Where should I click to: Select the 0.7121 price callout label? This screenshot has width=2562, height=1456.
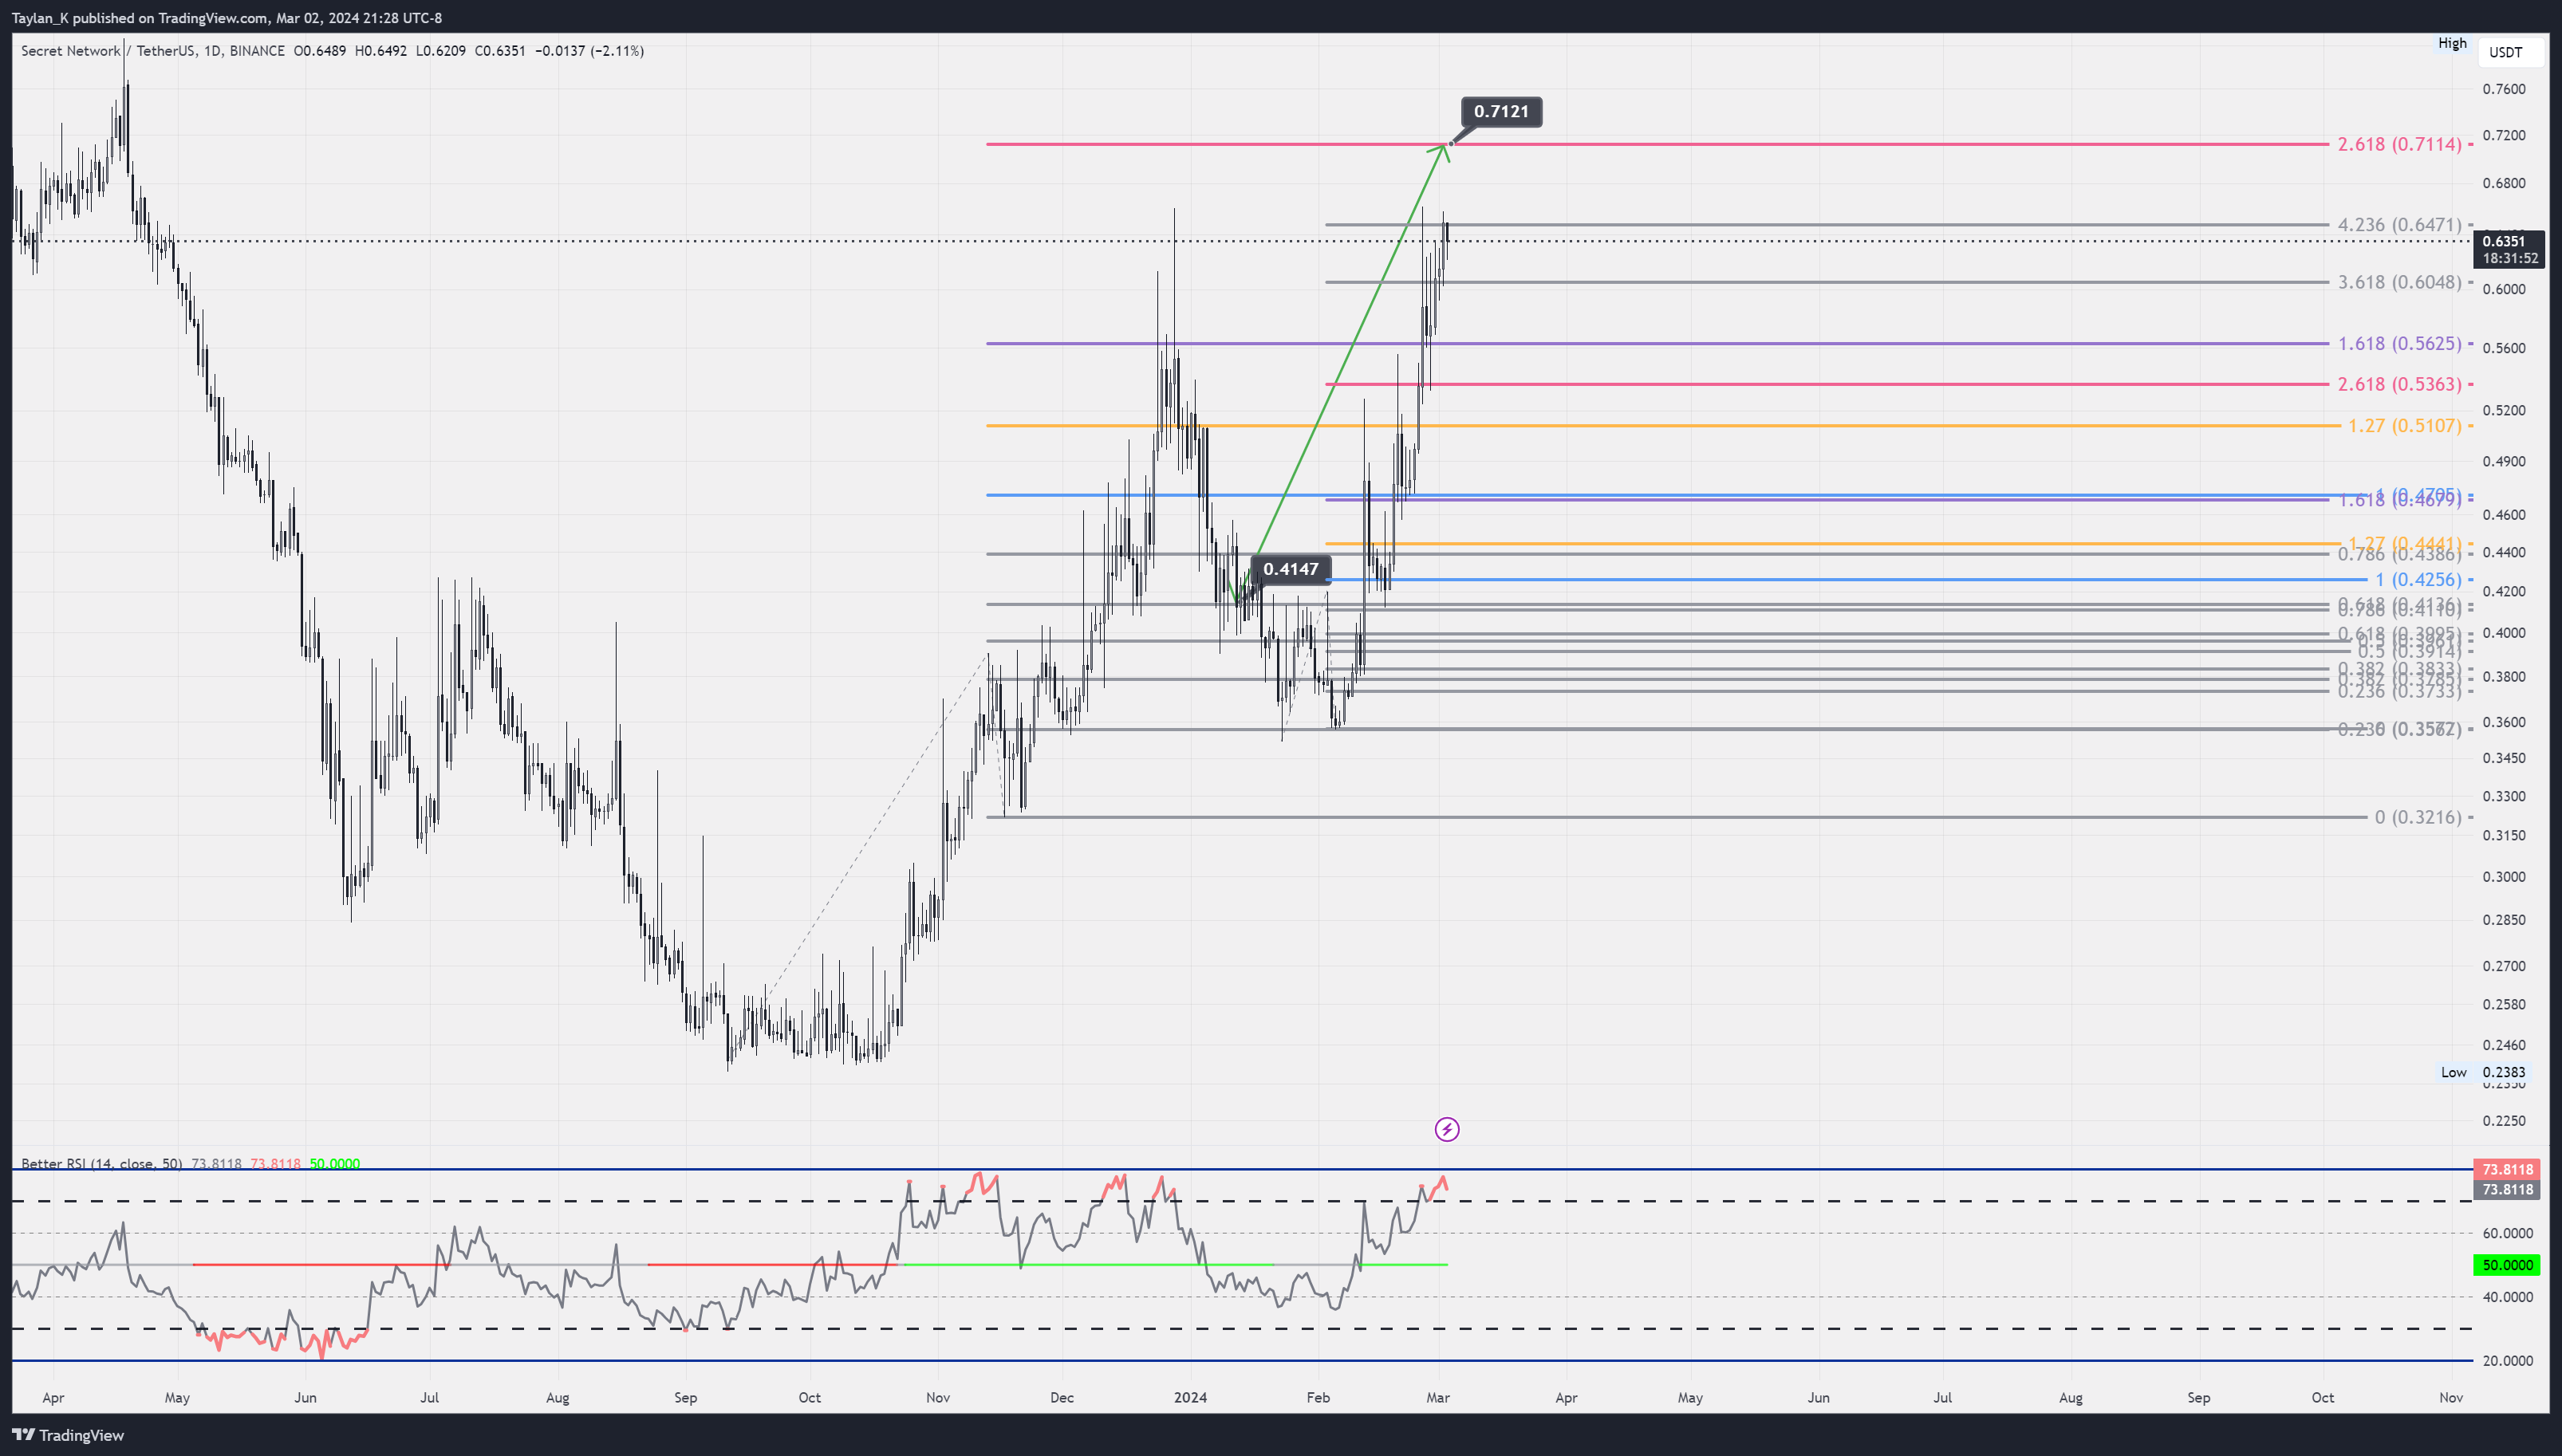click(x=1501, y=111)
